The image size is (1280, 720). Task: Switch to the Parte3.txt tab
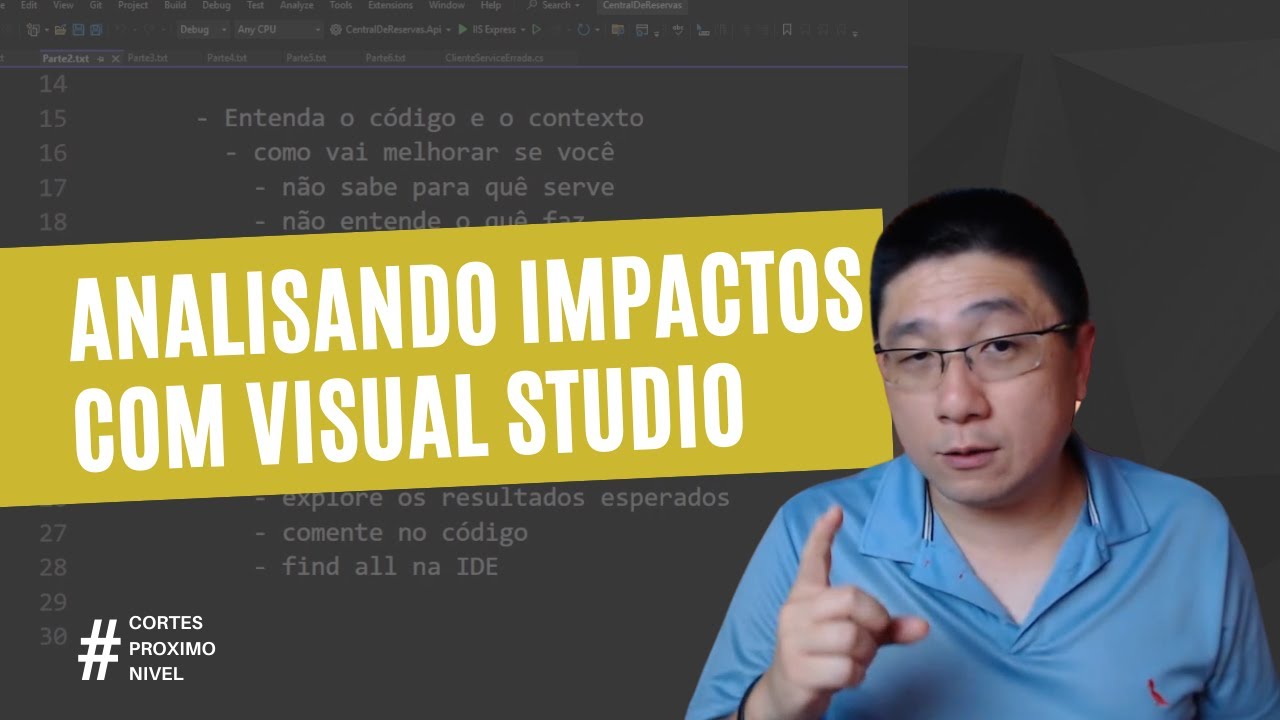[147, 58]
